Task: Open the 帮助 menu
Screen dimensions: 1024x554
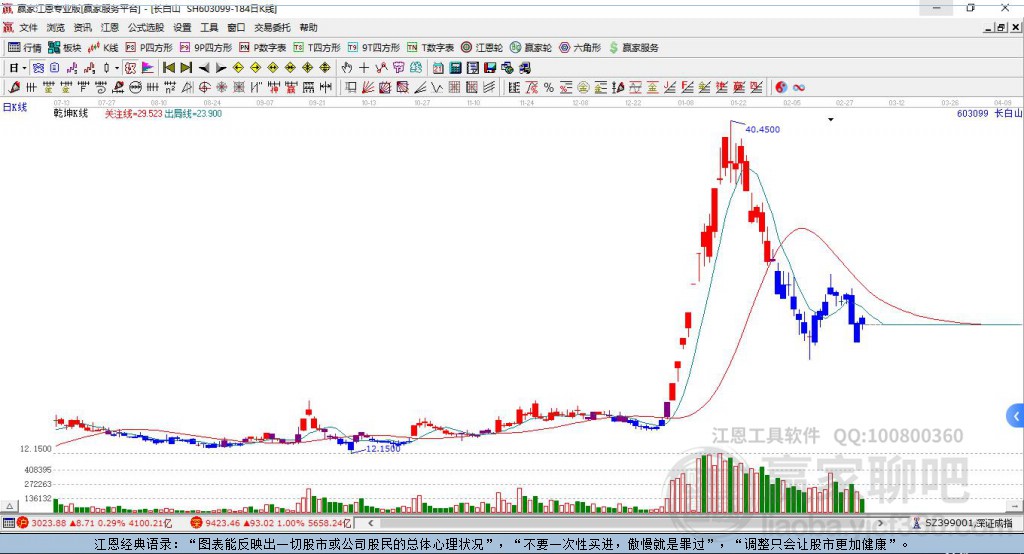Action: (308, 27)
